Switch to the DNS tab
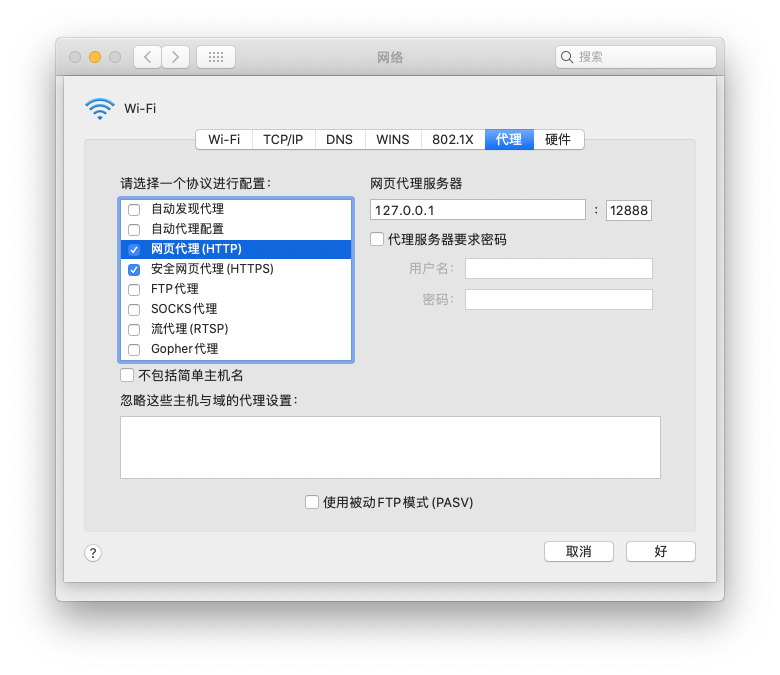The width and height of the screenshot is (780, 675). 339,139
